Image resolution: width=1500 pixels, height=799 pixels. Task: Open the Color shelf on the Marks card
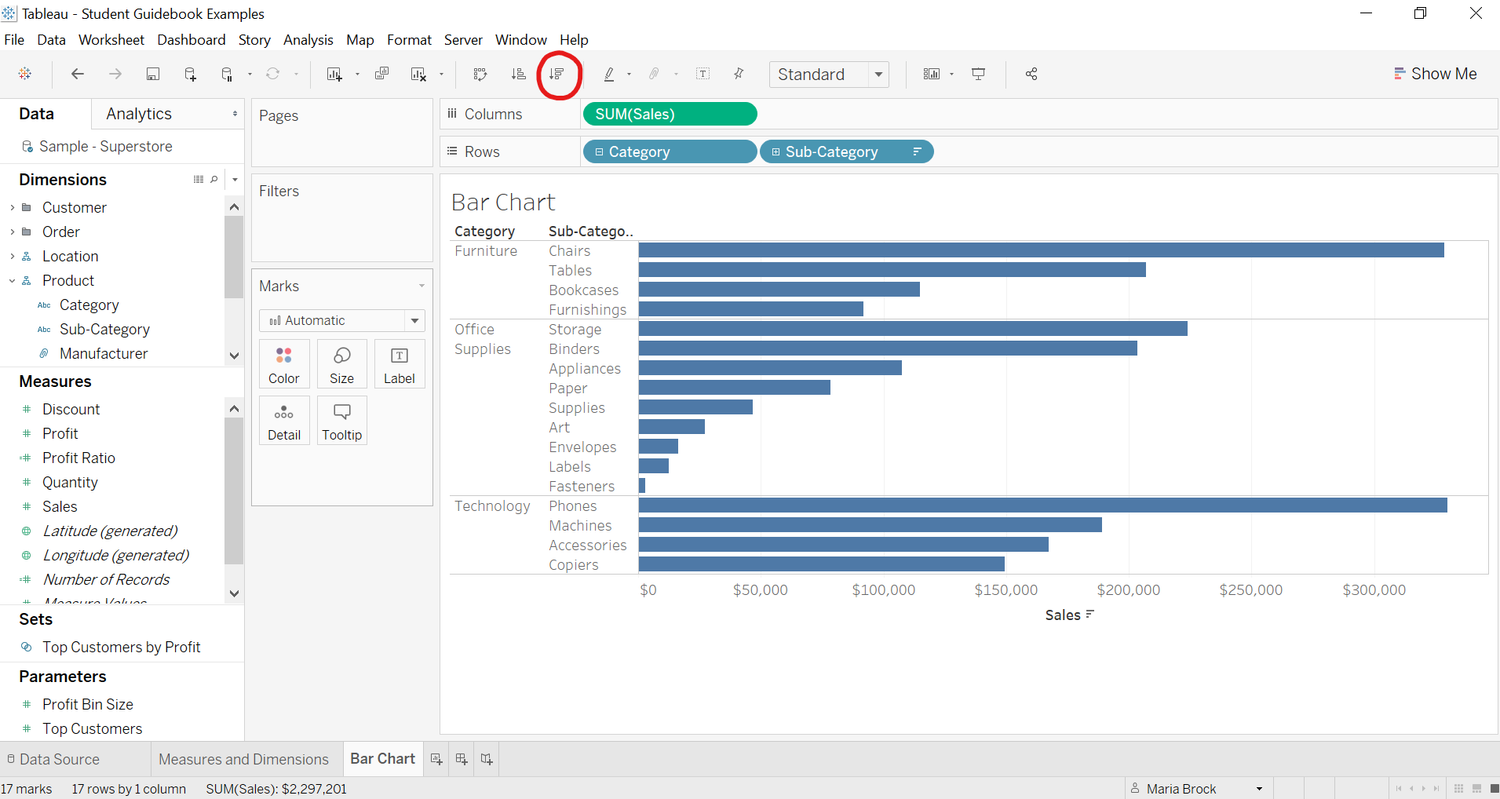coord(284,363)
